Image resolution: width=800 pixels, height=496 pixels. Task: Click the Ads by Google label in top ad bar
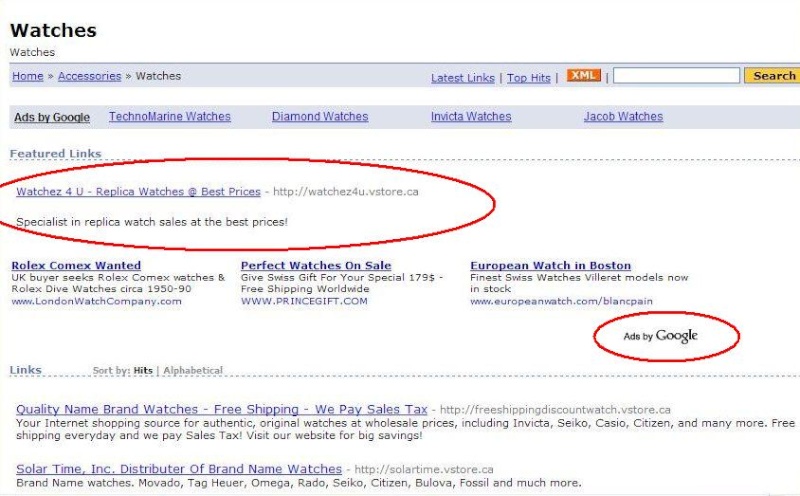pos(52,117)
